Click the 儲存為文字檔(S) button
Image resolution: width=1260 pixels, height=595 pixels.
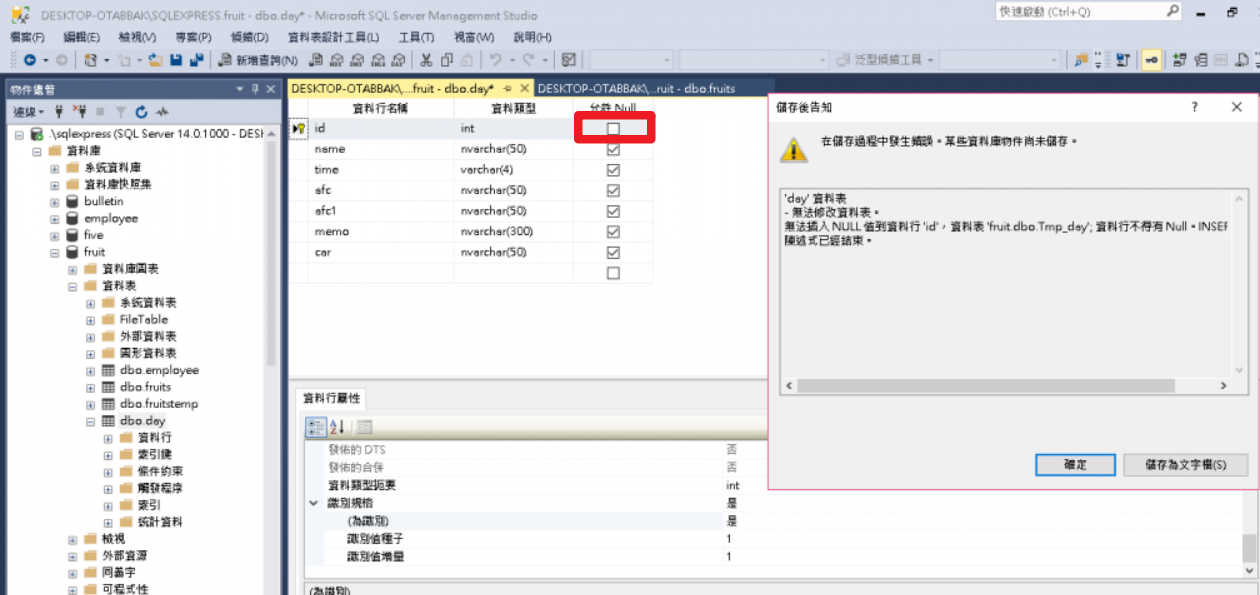pyautogui.click(x=1185, y=465)
